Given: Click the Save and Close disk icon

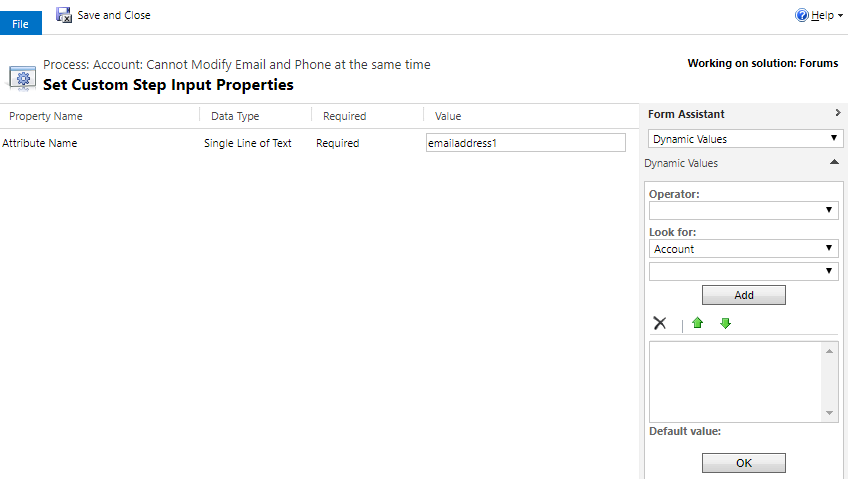Looking at the screenshot, I should pyautogui.click(x=64, y=15).
